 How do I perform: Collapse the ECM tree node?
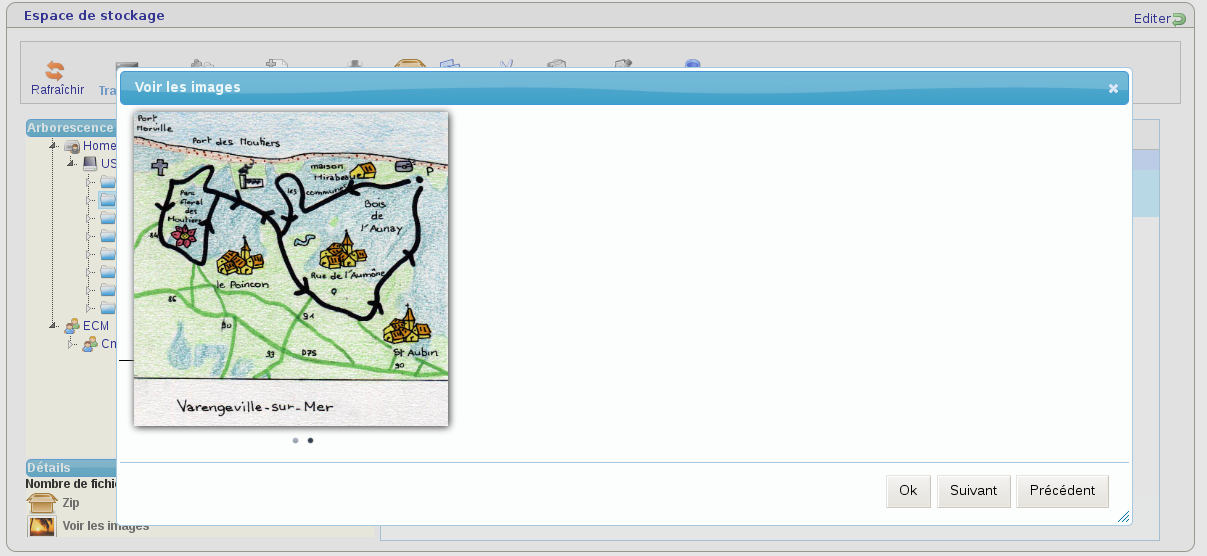(53, 326)
